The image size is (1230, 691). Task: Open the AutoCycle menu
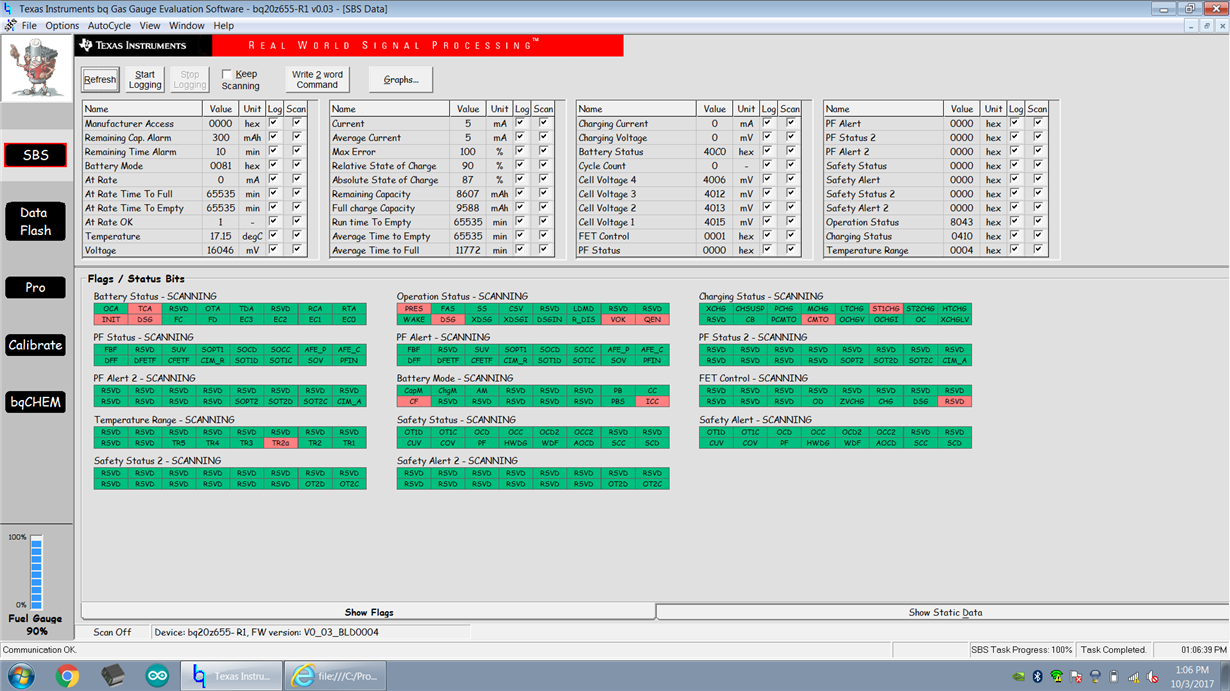click(x=109, y=25)
